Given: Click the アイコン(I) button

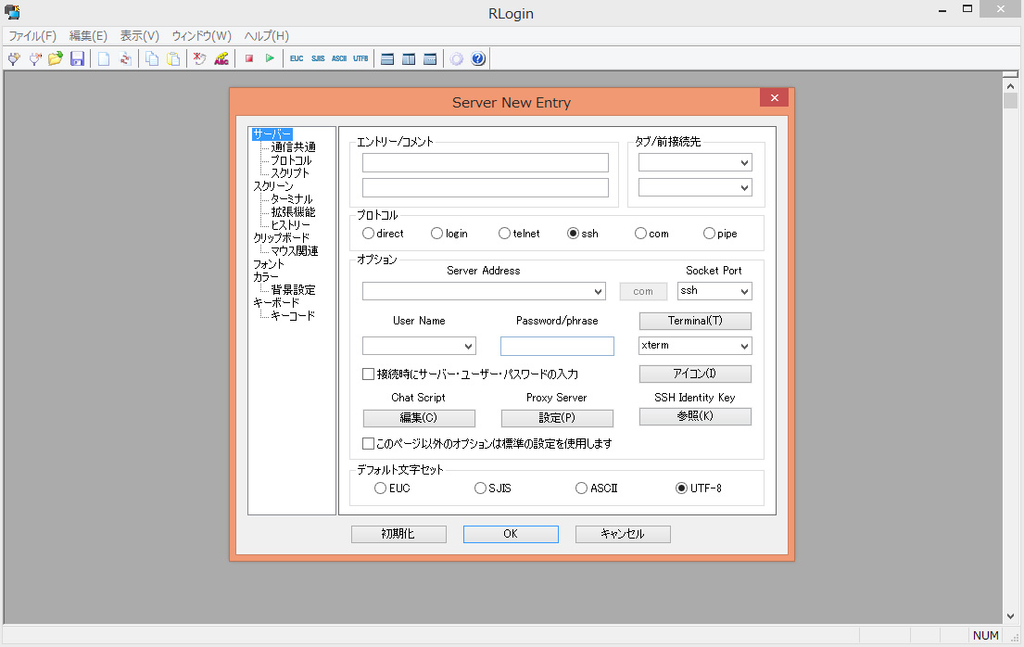Looking at the screenshot, I should pos(695,373).
